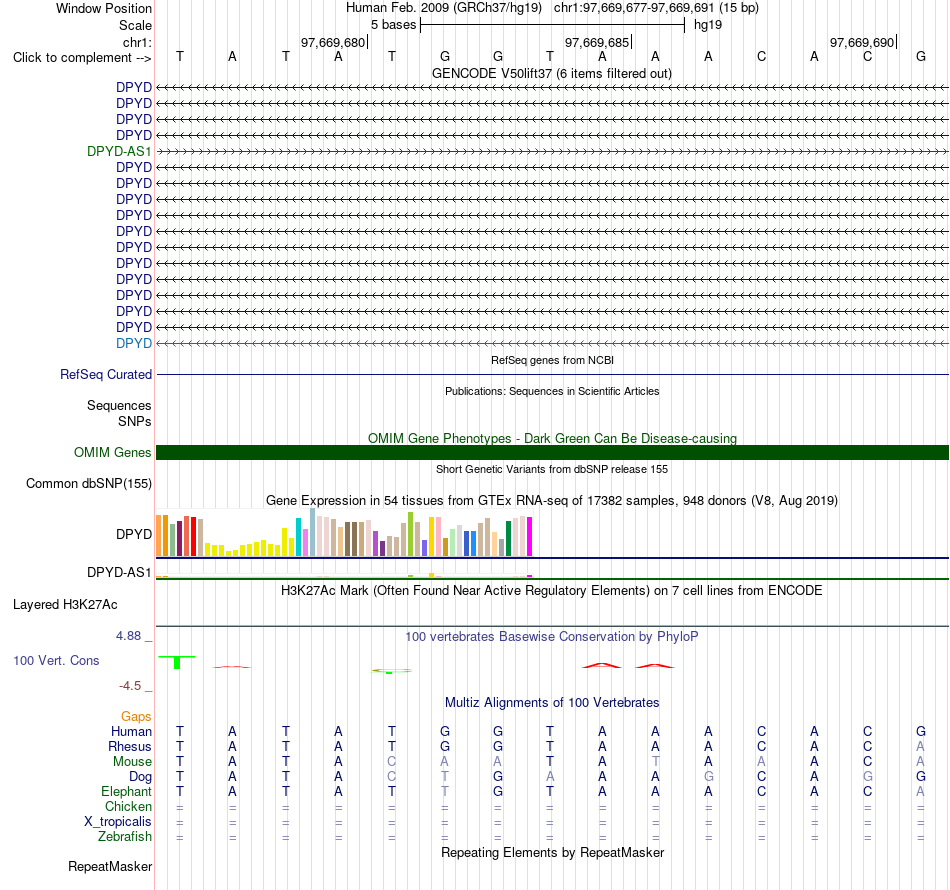Click the 'RepeatMasker' track label
Viewport: 950px width, 890px height.
click(x=110, y=867)
